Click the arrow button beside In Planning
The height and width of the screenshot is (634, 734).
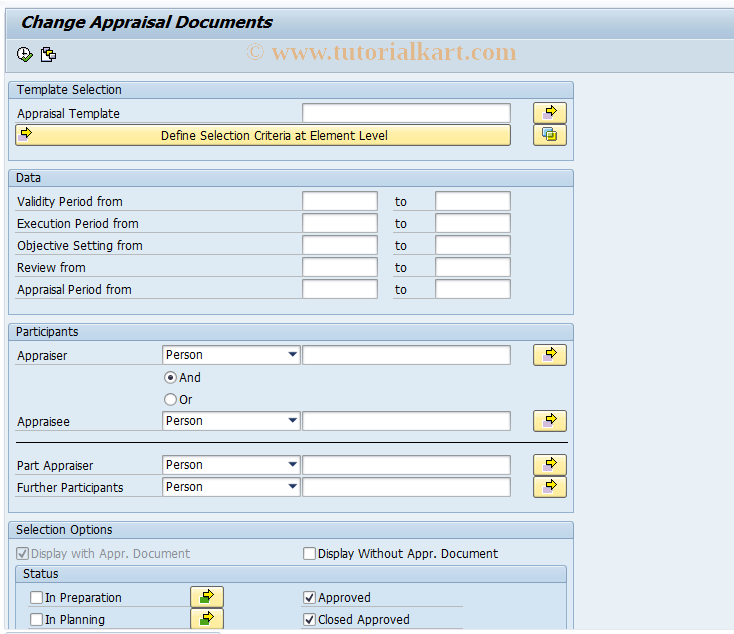[x=206, y=619]
